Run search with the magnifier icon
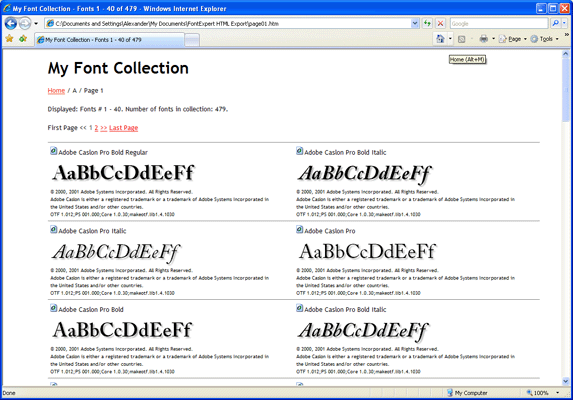Image resolution: width=573 pixels, height=400 pixels. click(555, 24)
